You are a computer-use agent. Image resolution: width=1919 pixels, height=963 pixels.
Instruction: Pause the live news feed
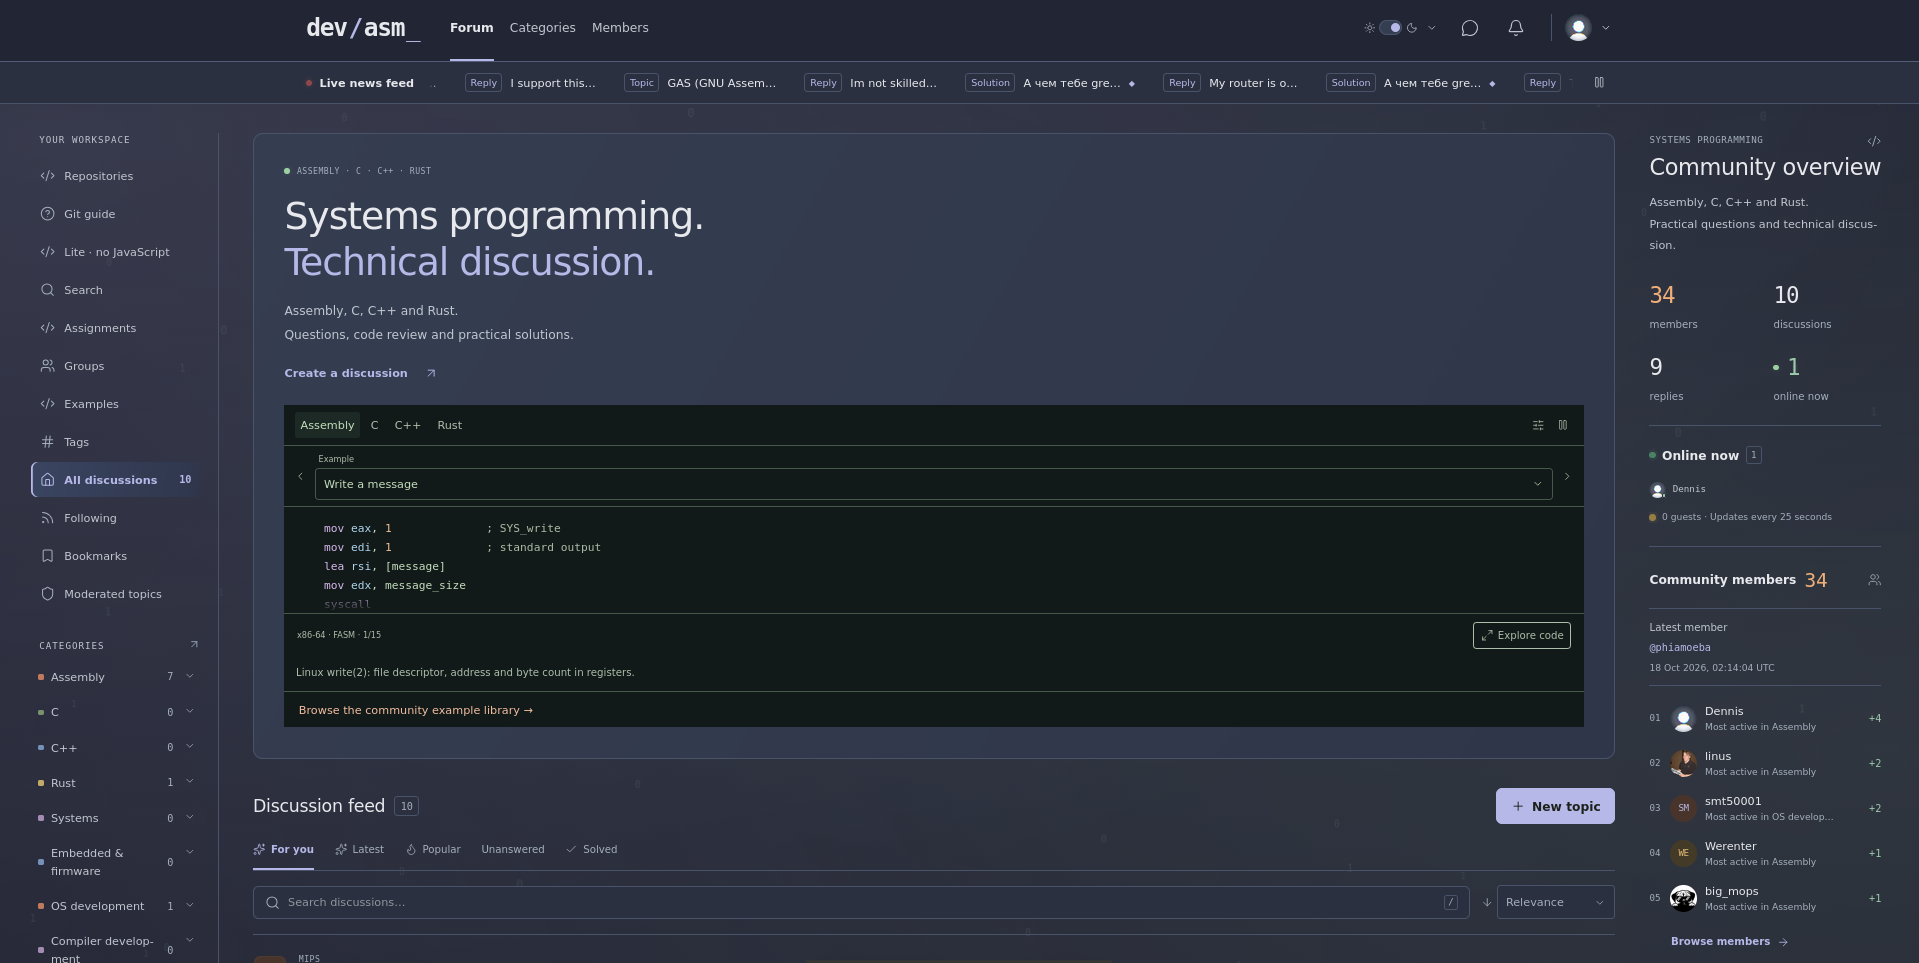1599,83
